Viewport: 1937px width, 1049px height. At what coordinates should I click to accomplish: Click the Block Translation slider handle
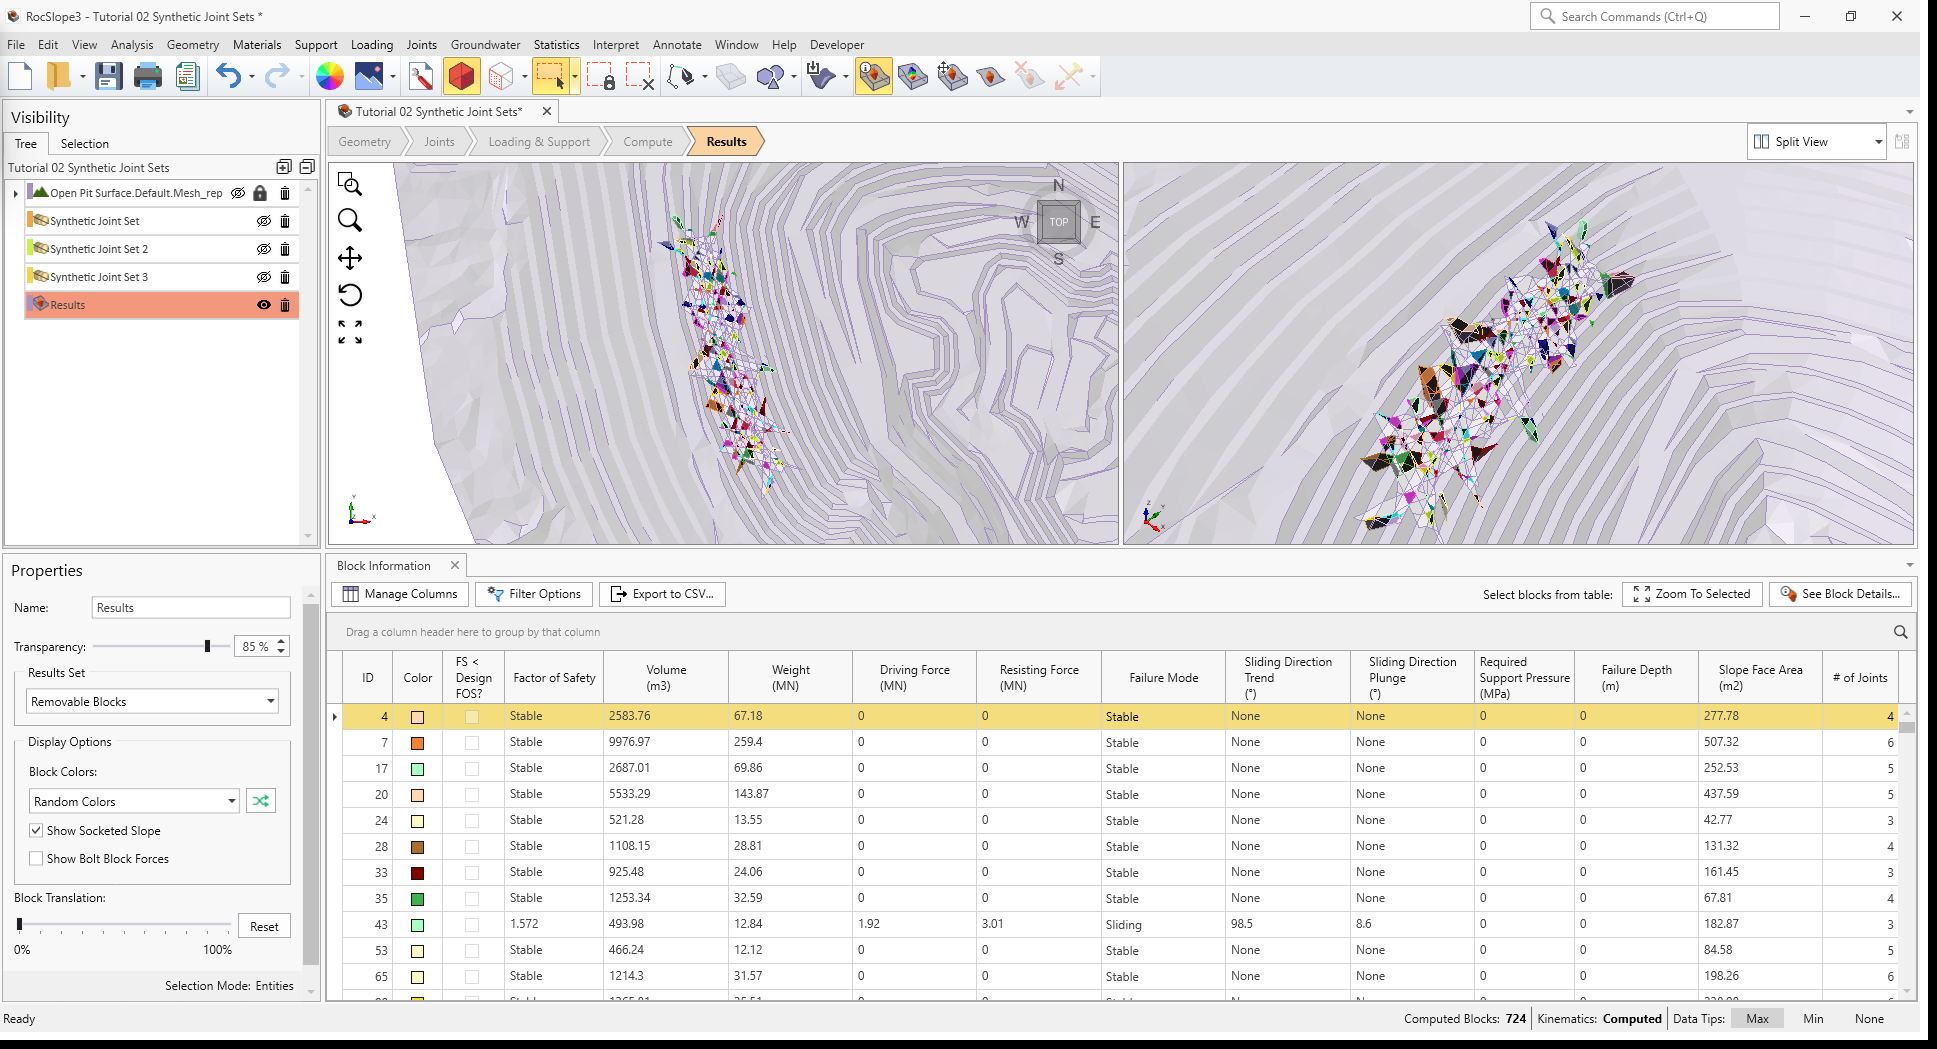coord(19,925)
